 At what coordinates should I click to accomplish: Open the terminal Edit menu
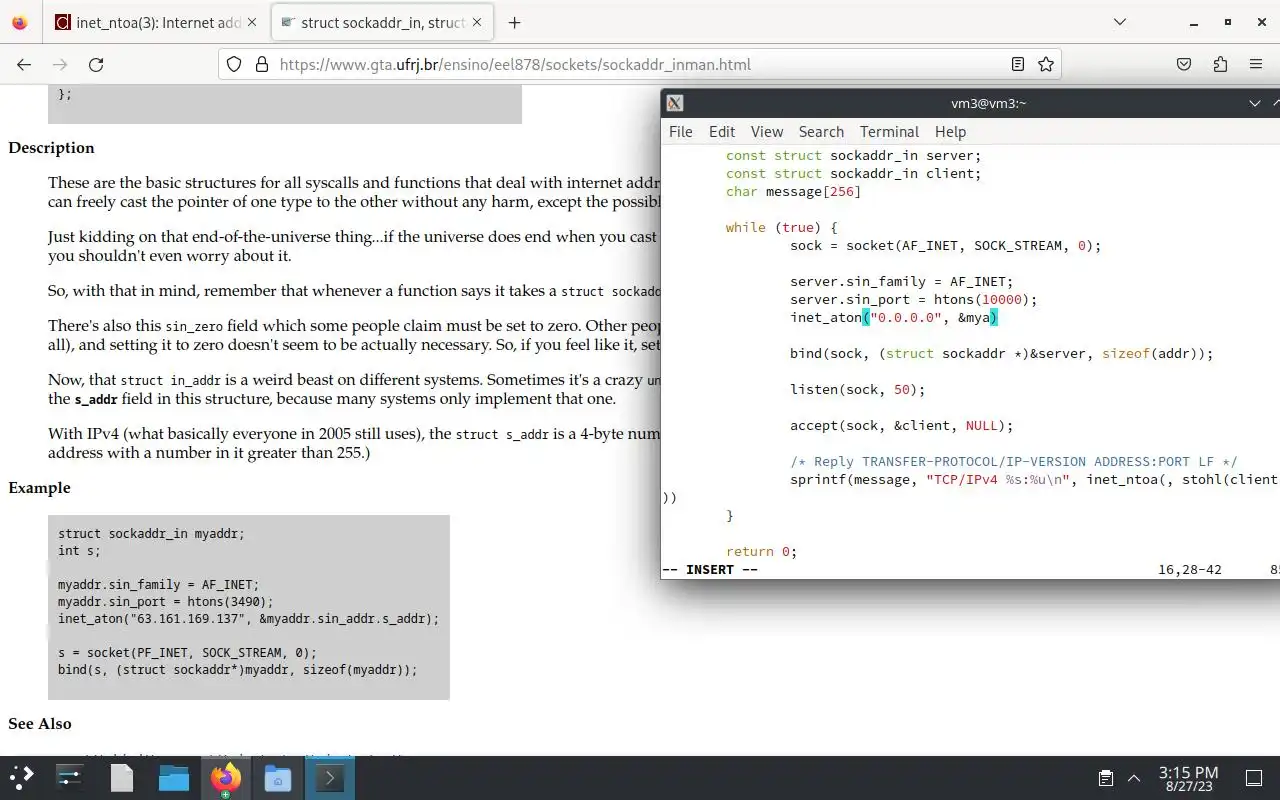point(722,132)
